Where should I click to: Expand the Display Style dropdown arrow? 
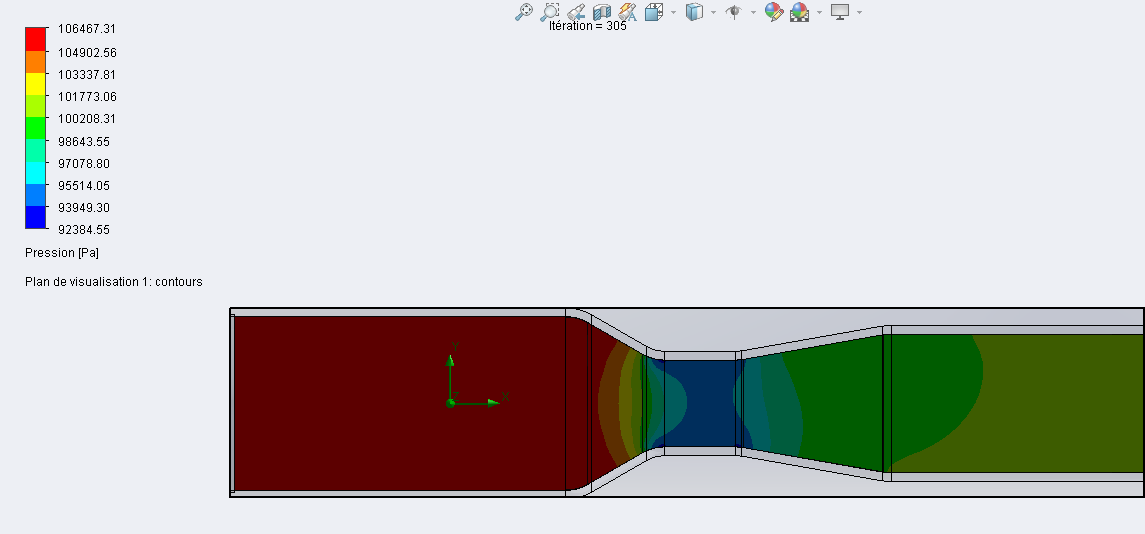tap(713, 13)
